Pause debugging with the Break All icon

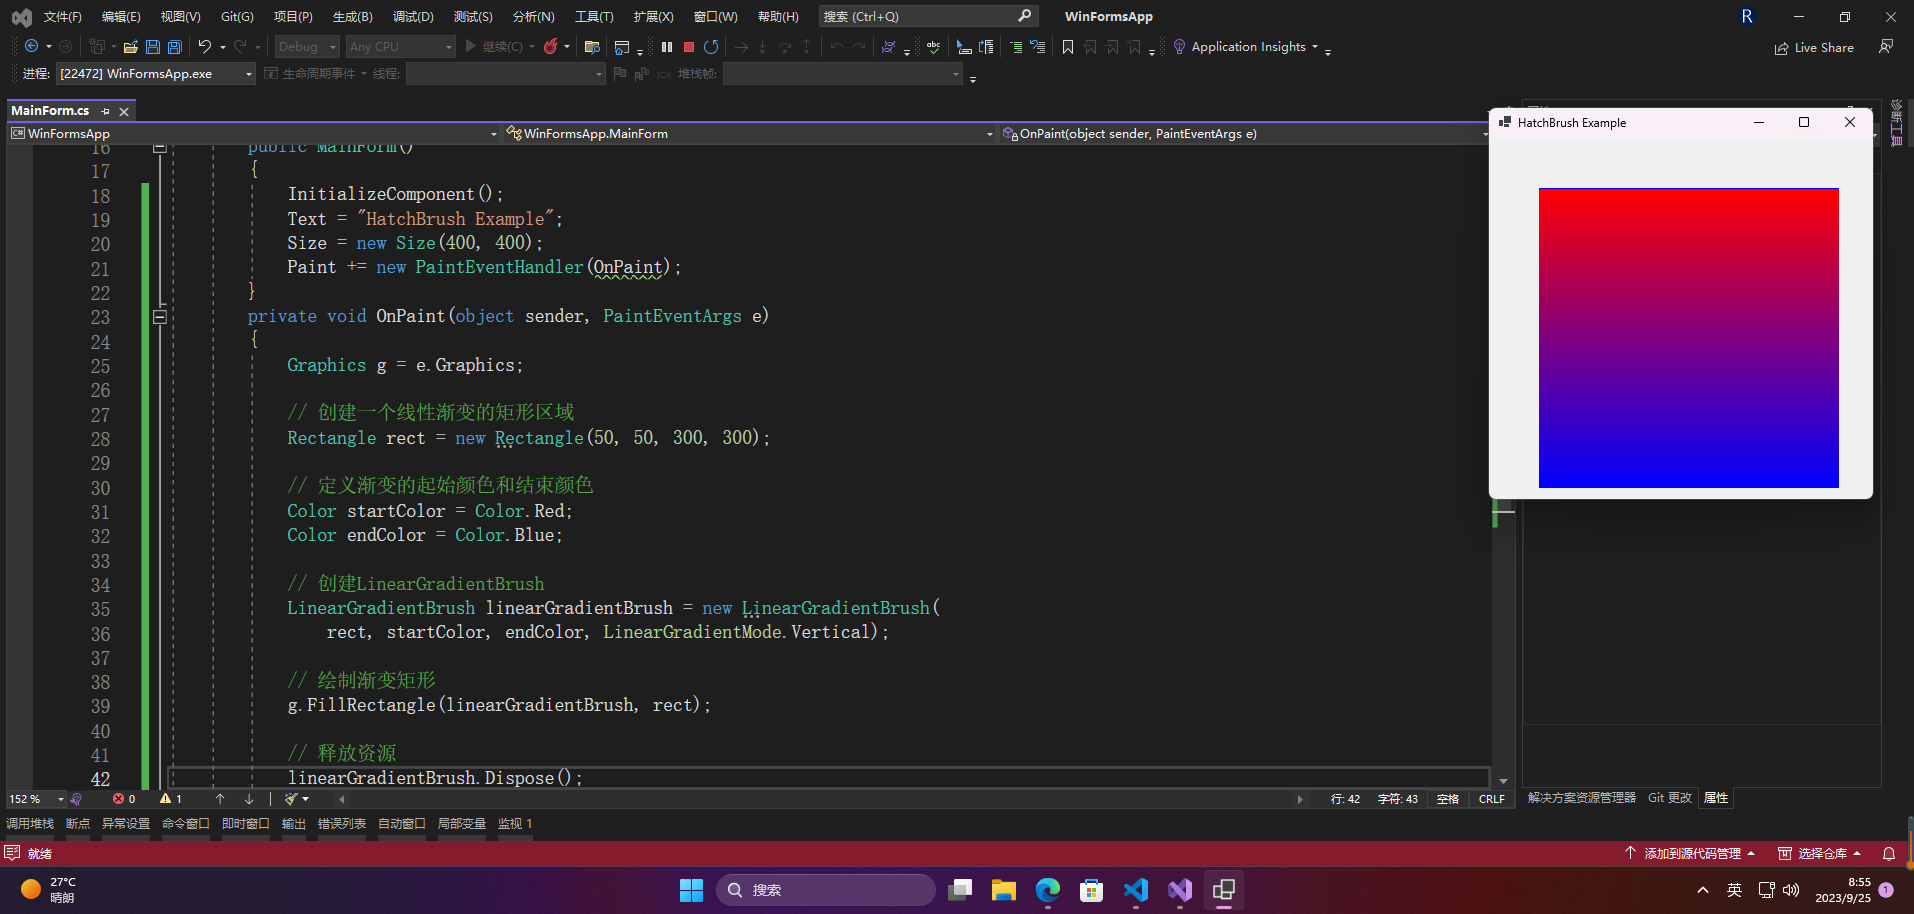667,47
